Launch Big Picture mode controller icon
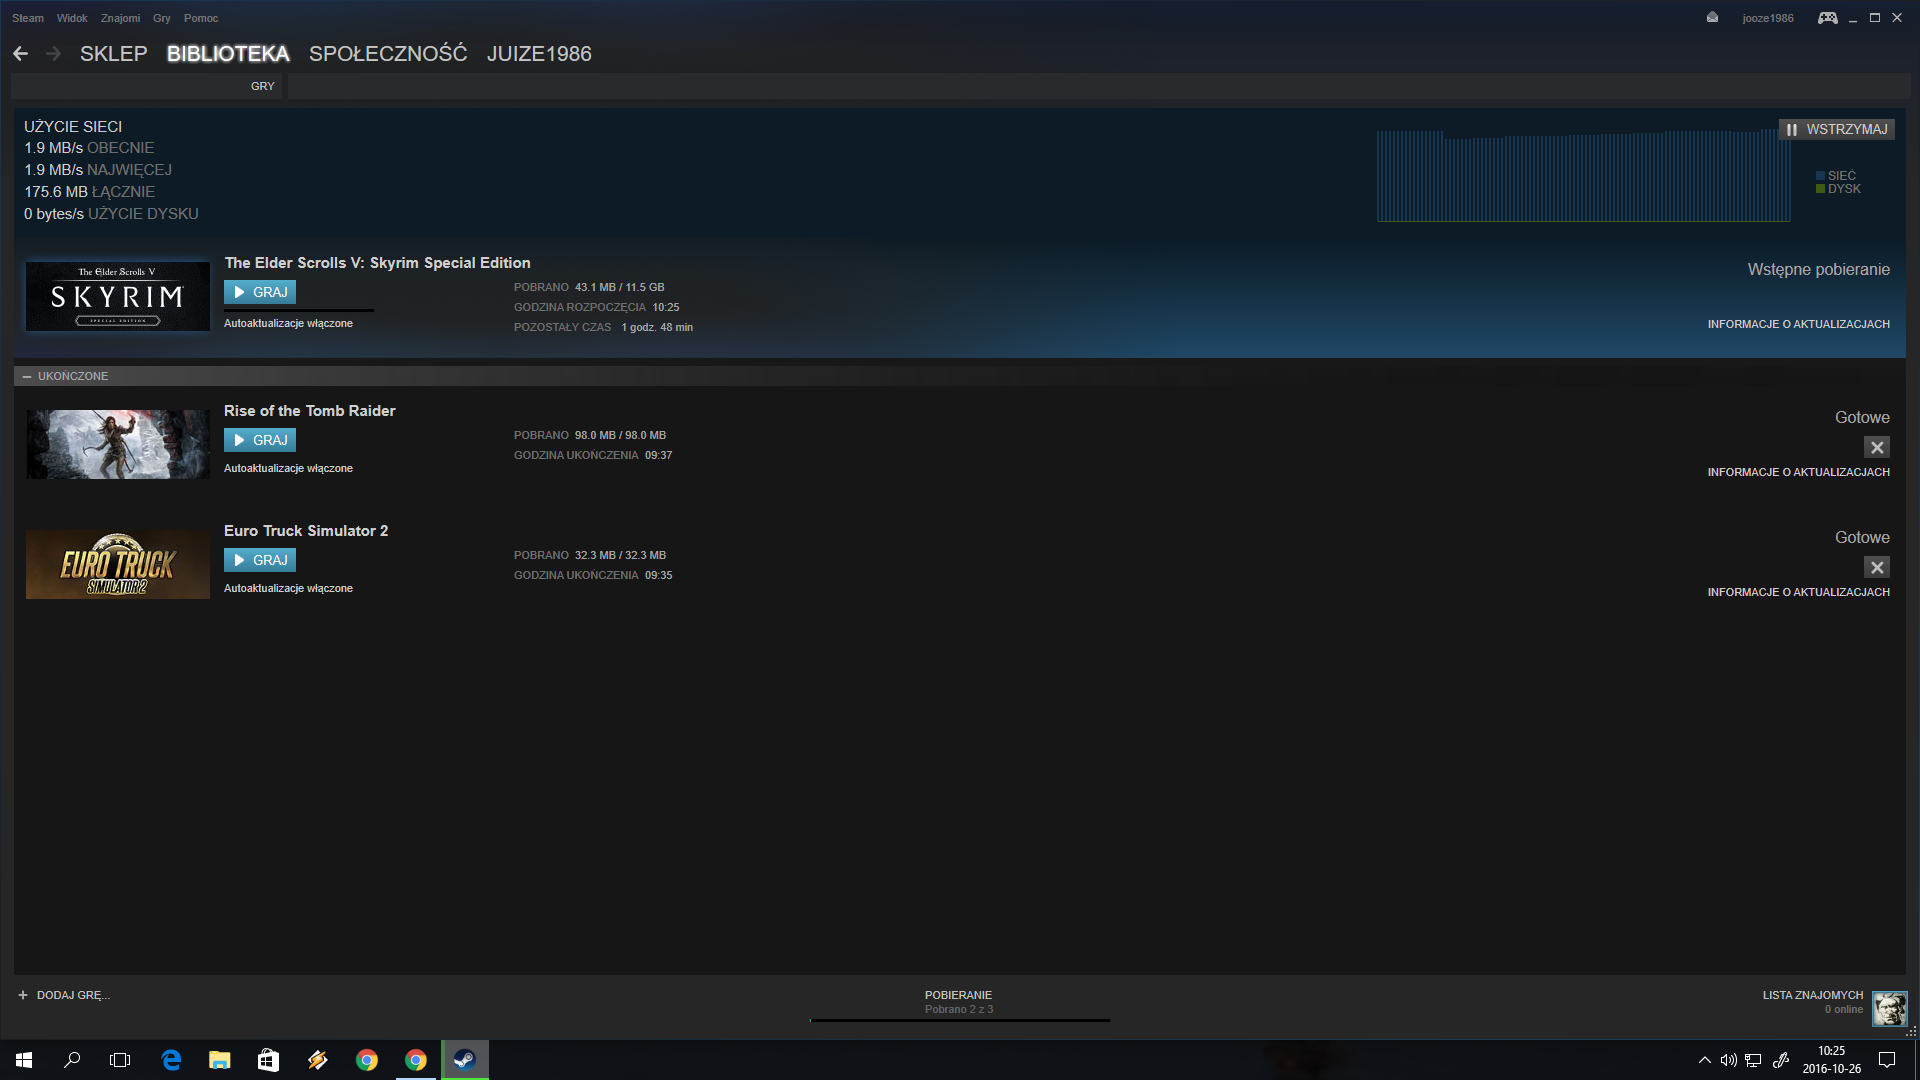Image resolution: width=1920 pixels, height=1080 pixels. click(1827, 18)
